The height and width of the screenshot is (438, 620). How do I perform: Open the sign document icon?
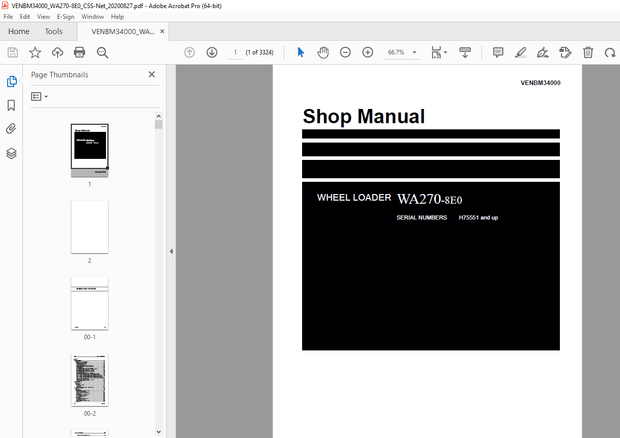pyautogui.click(x=542, y=52)
